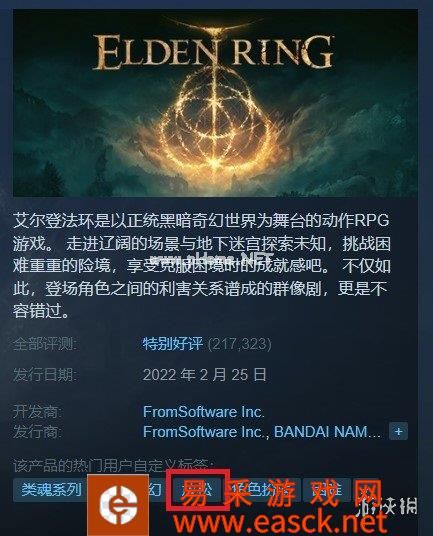Select the 困难 tag
The width and height of the screenshot is (433, 536).
pos(327,490)
